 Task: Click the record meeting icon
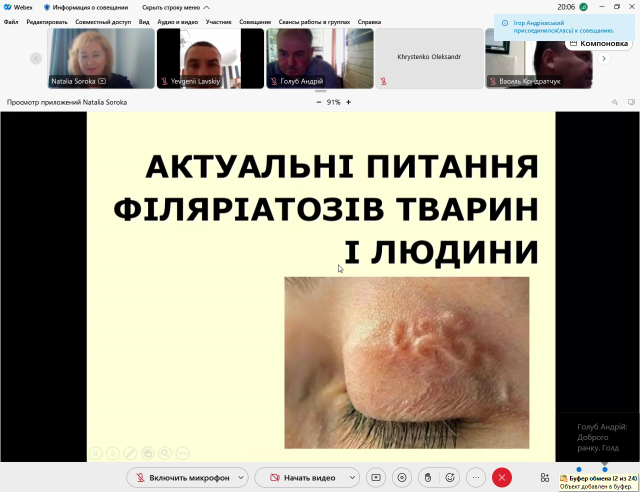[402, 478]
